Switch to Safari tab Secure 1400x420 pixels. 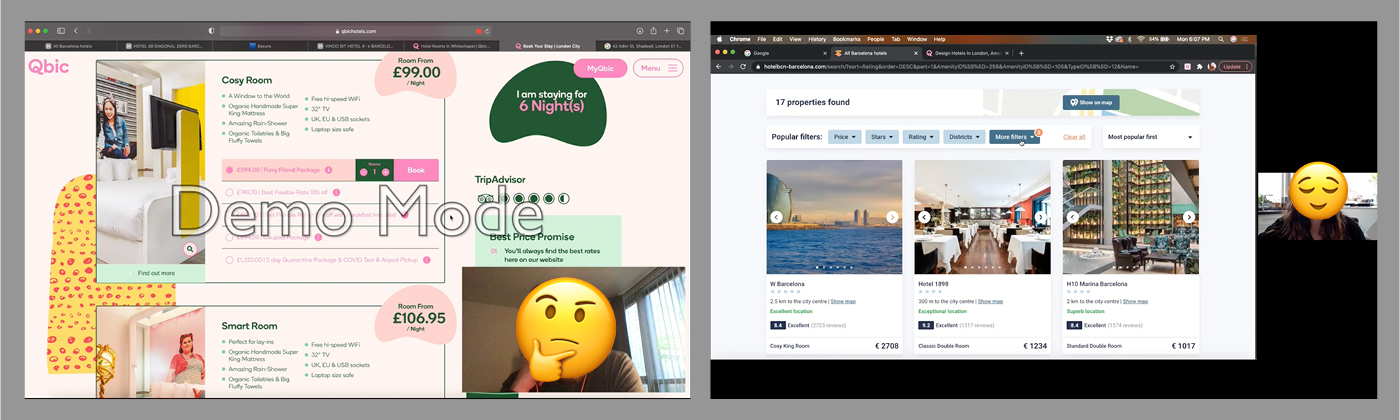pyautogui.click(x=260, y=45)
